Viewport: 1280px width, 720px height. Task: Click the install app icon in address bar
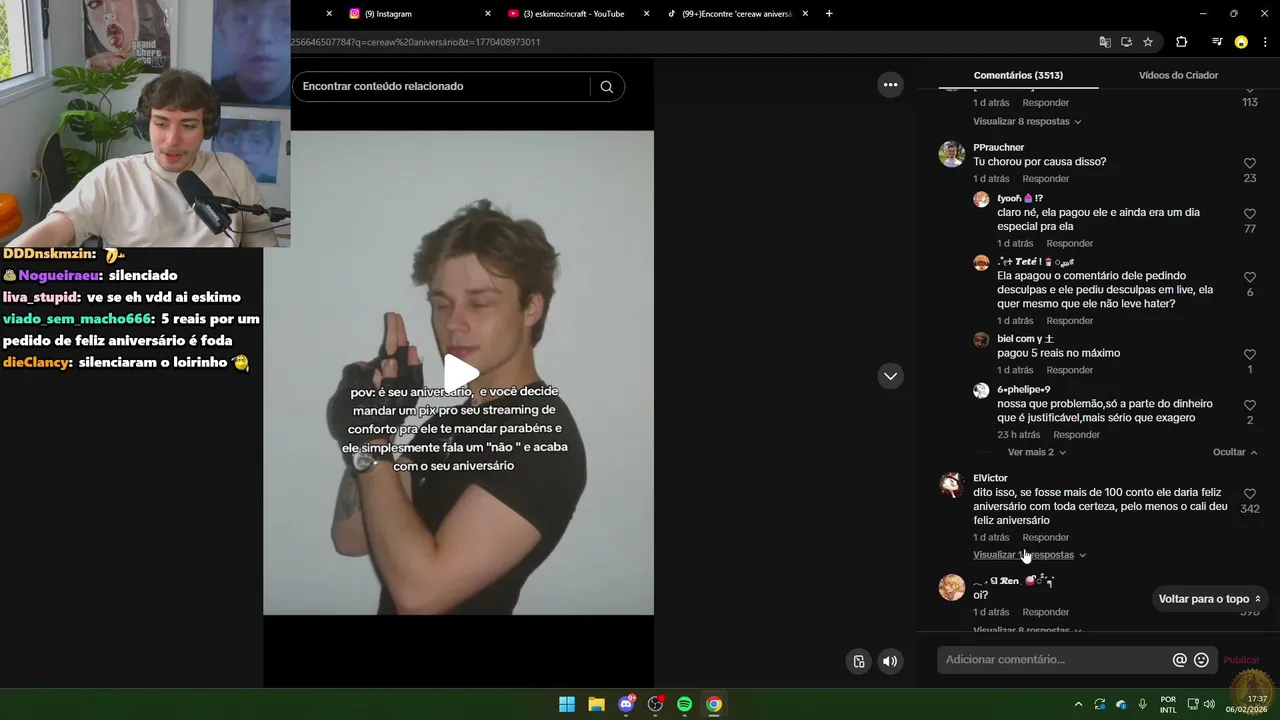coord(1126,42)
